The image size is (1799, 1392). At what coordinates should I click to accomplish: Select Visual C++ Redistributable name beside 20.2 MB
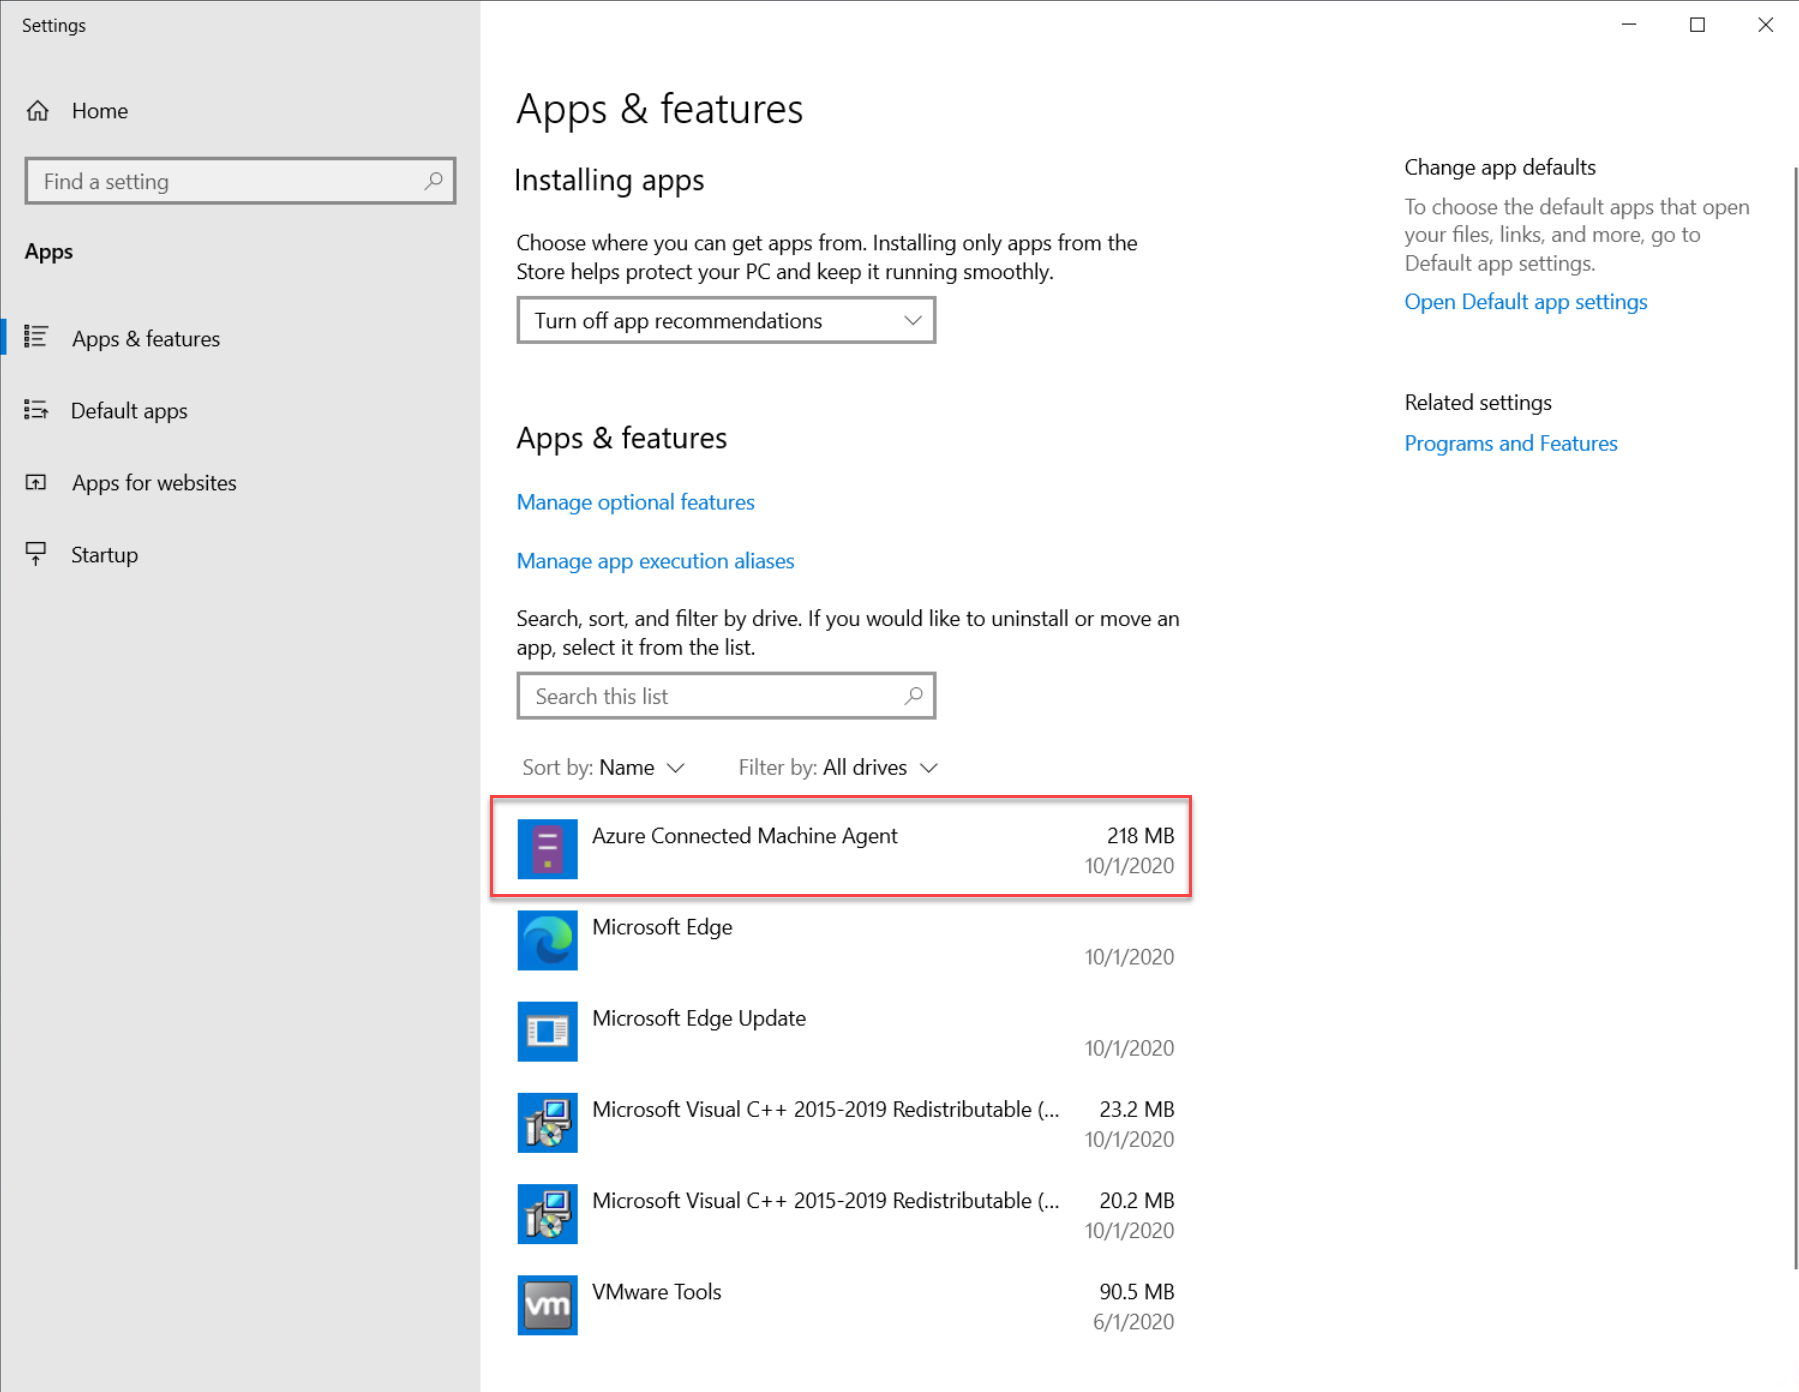point(826,1200)
